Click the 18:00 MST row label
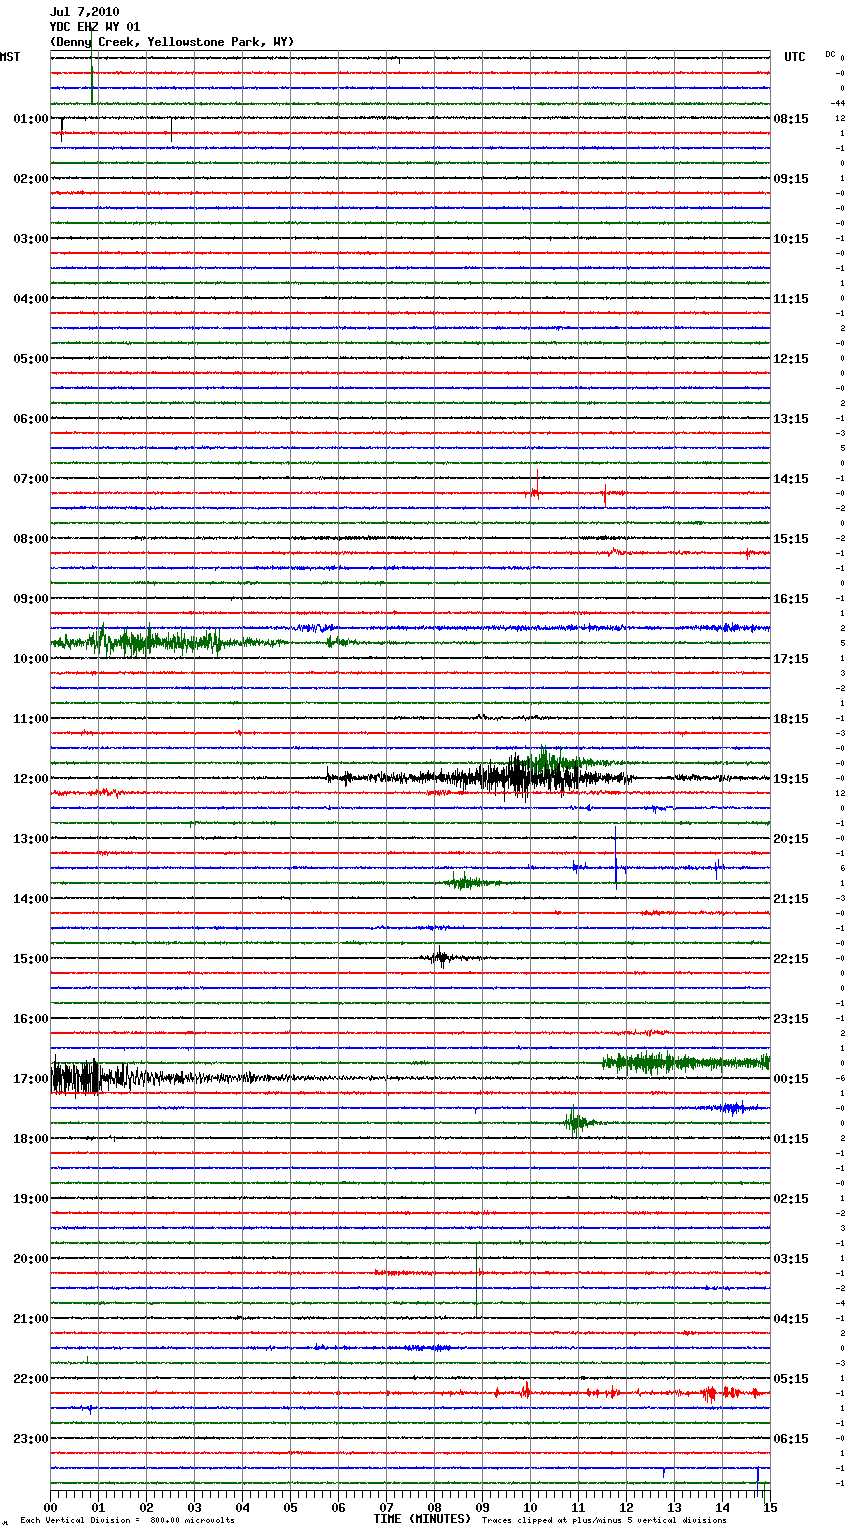 tap(31, 1138)
